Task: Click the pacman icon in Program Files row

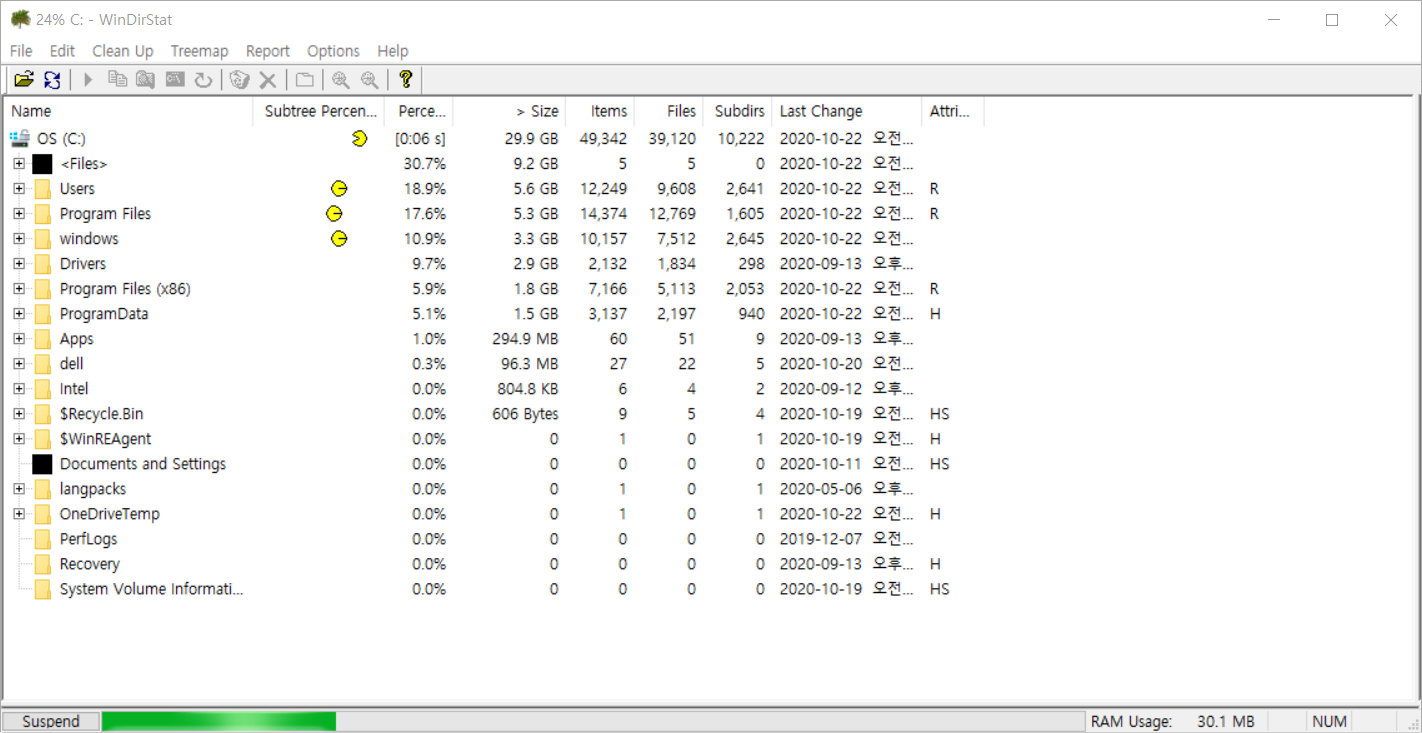Action: click(334, 213)
